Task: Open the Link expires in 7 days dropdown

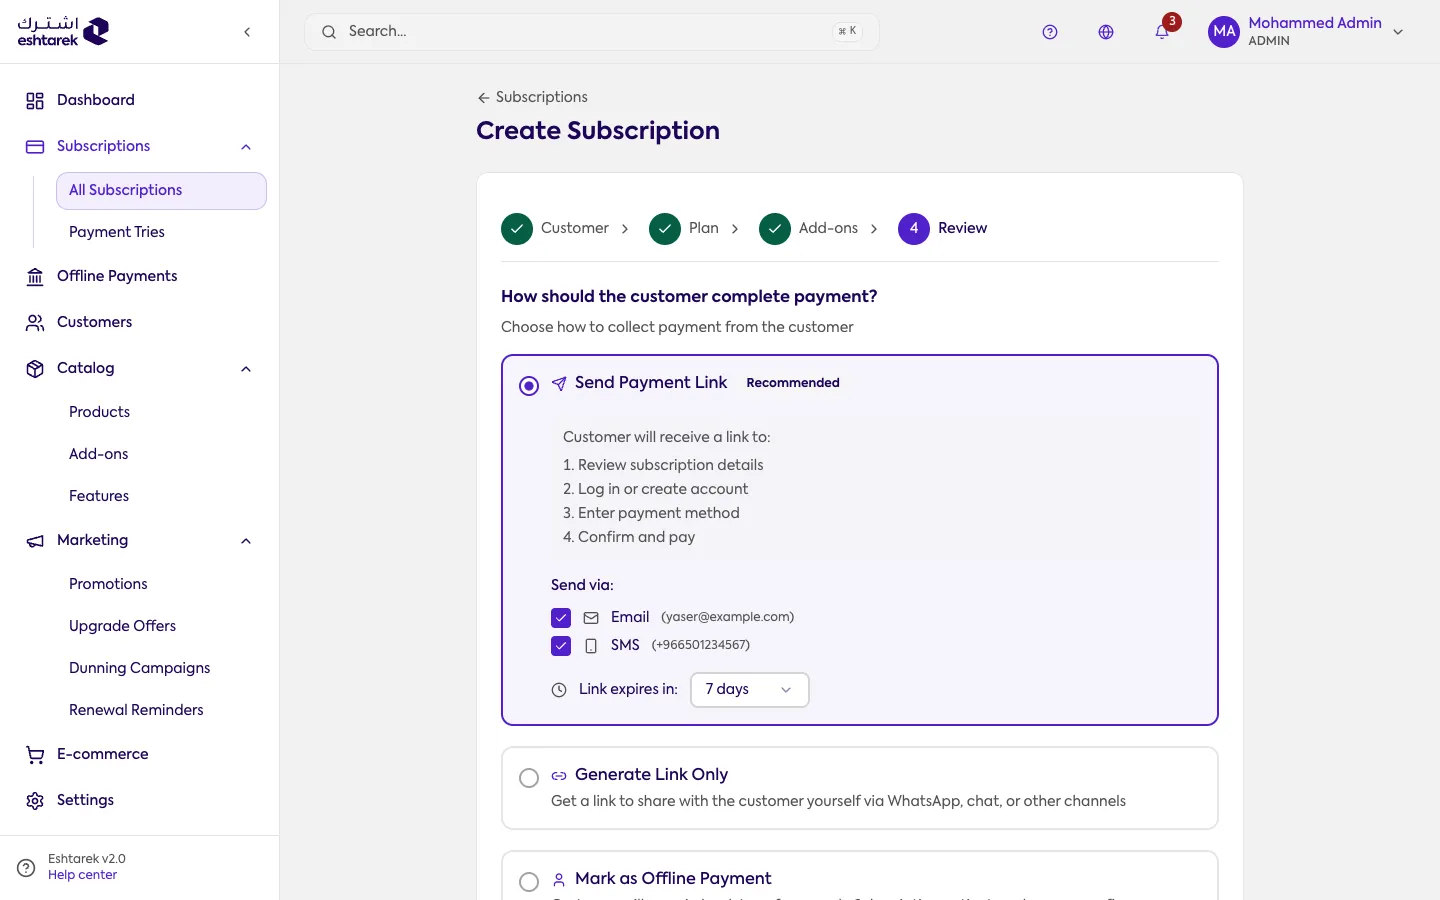Action: coord(749,690)
